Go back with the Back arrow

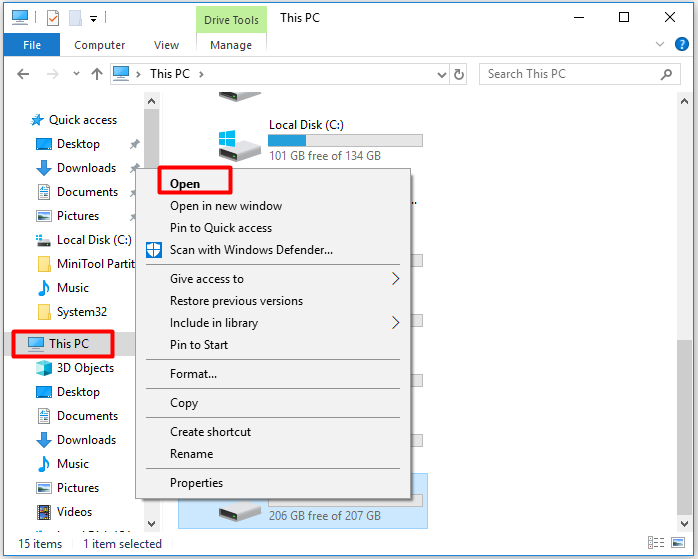[23, 74]
